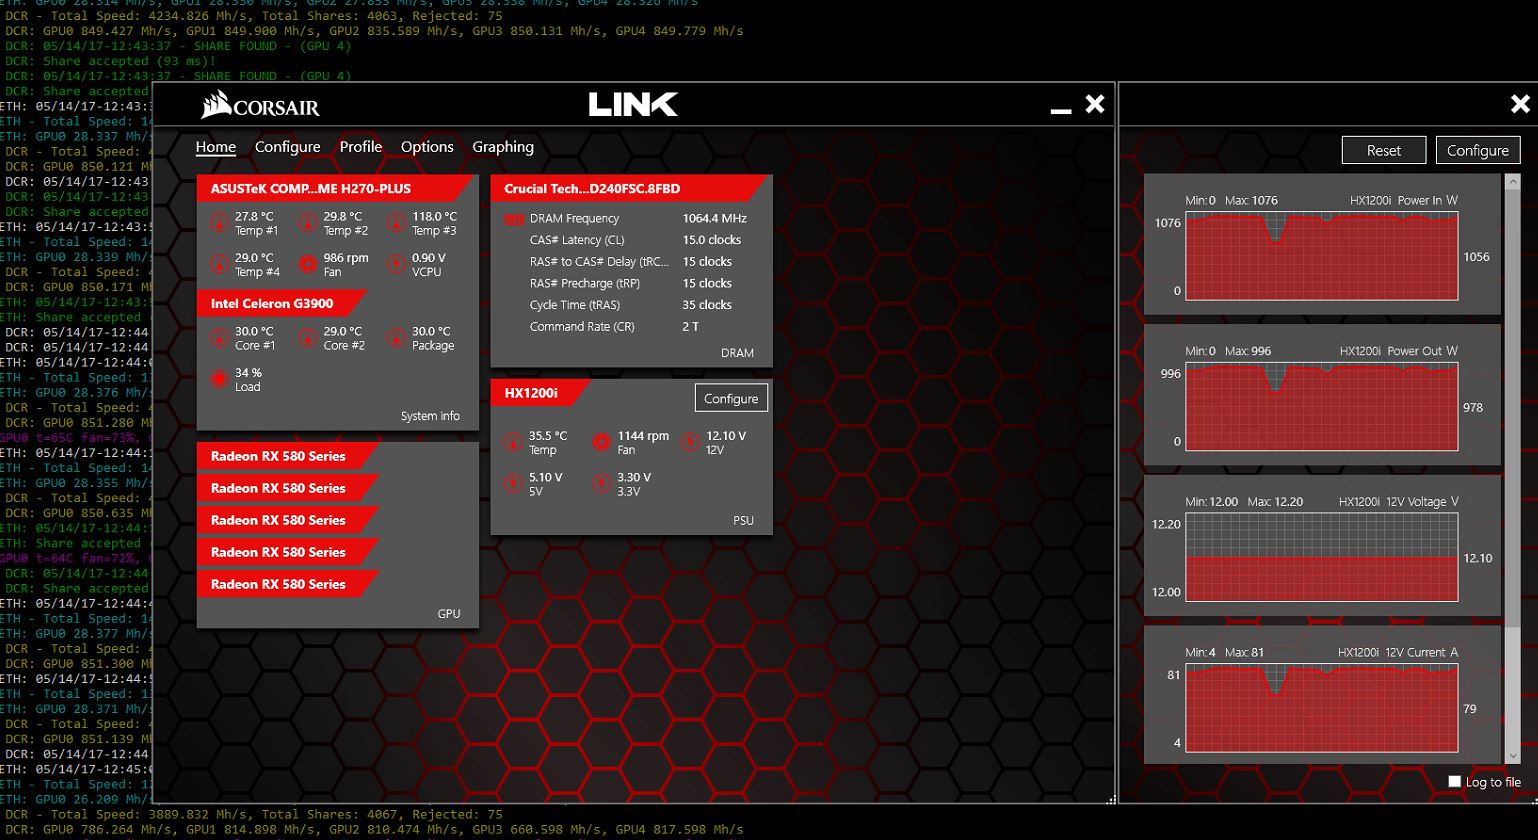Image resolution: width=1538 pixels, height=840 pixels.
Task: Click Configure in the graph panel
Action: click(1478, 150)
